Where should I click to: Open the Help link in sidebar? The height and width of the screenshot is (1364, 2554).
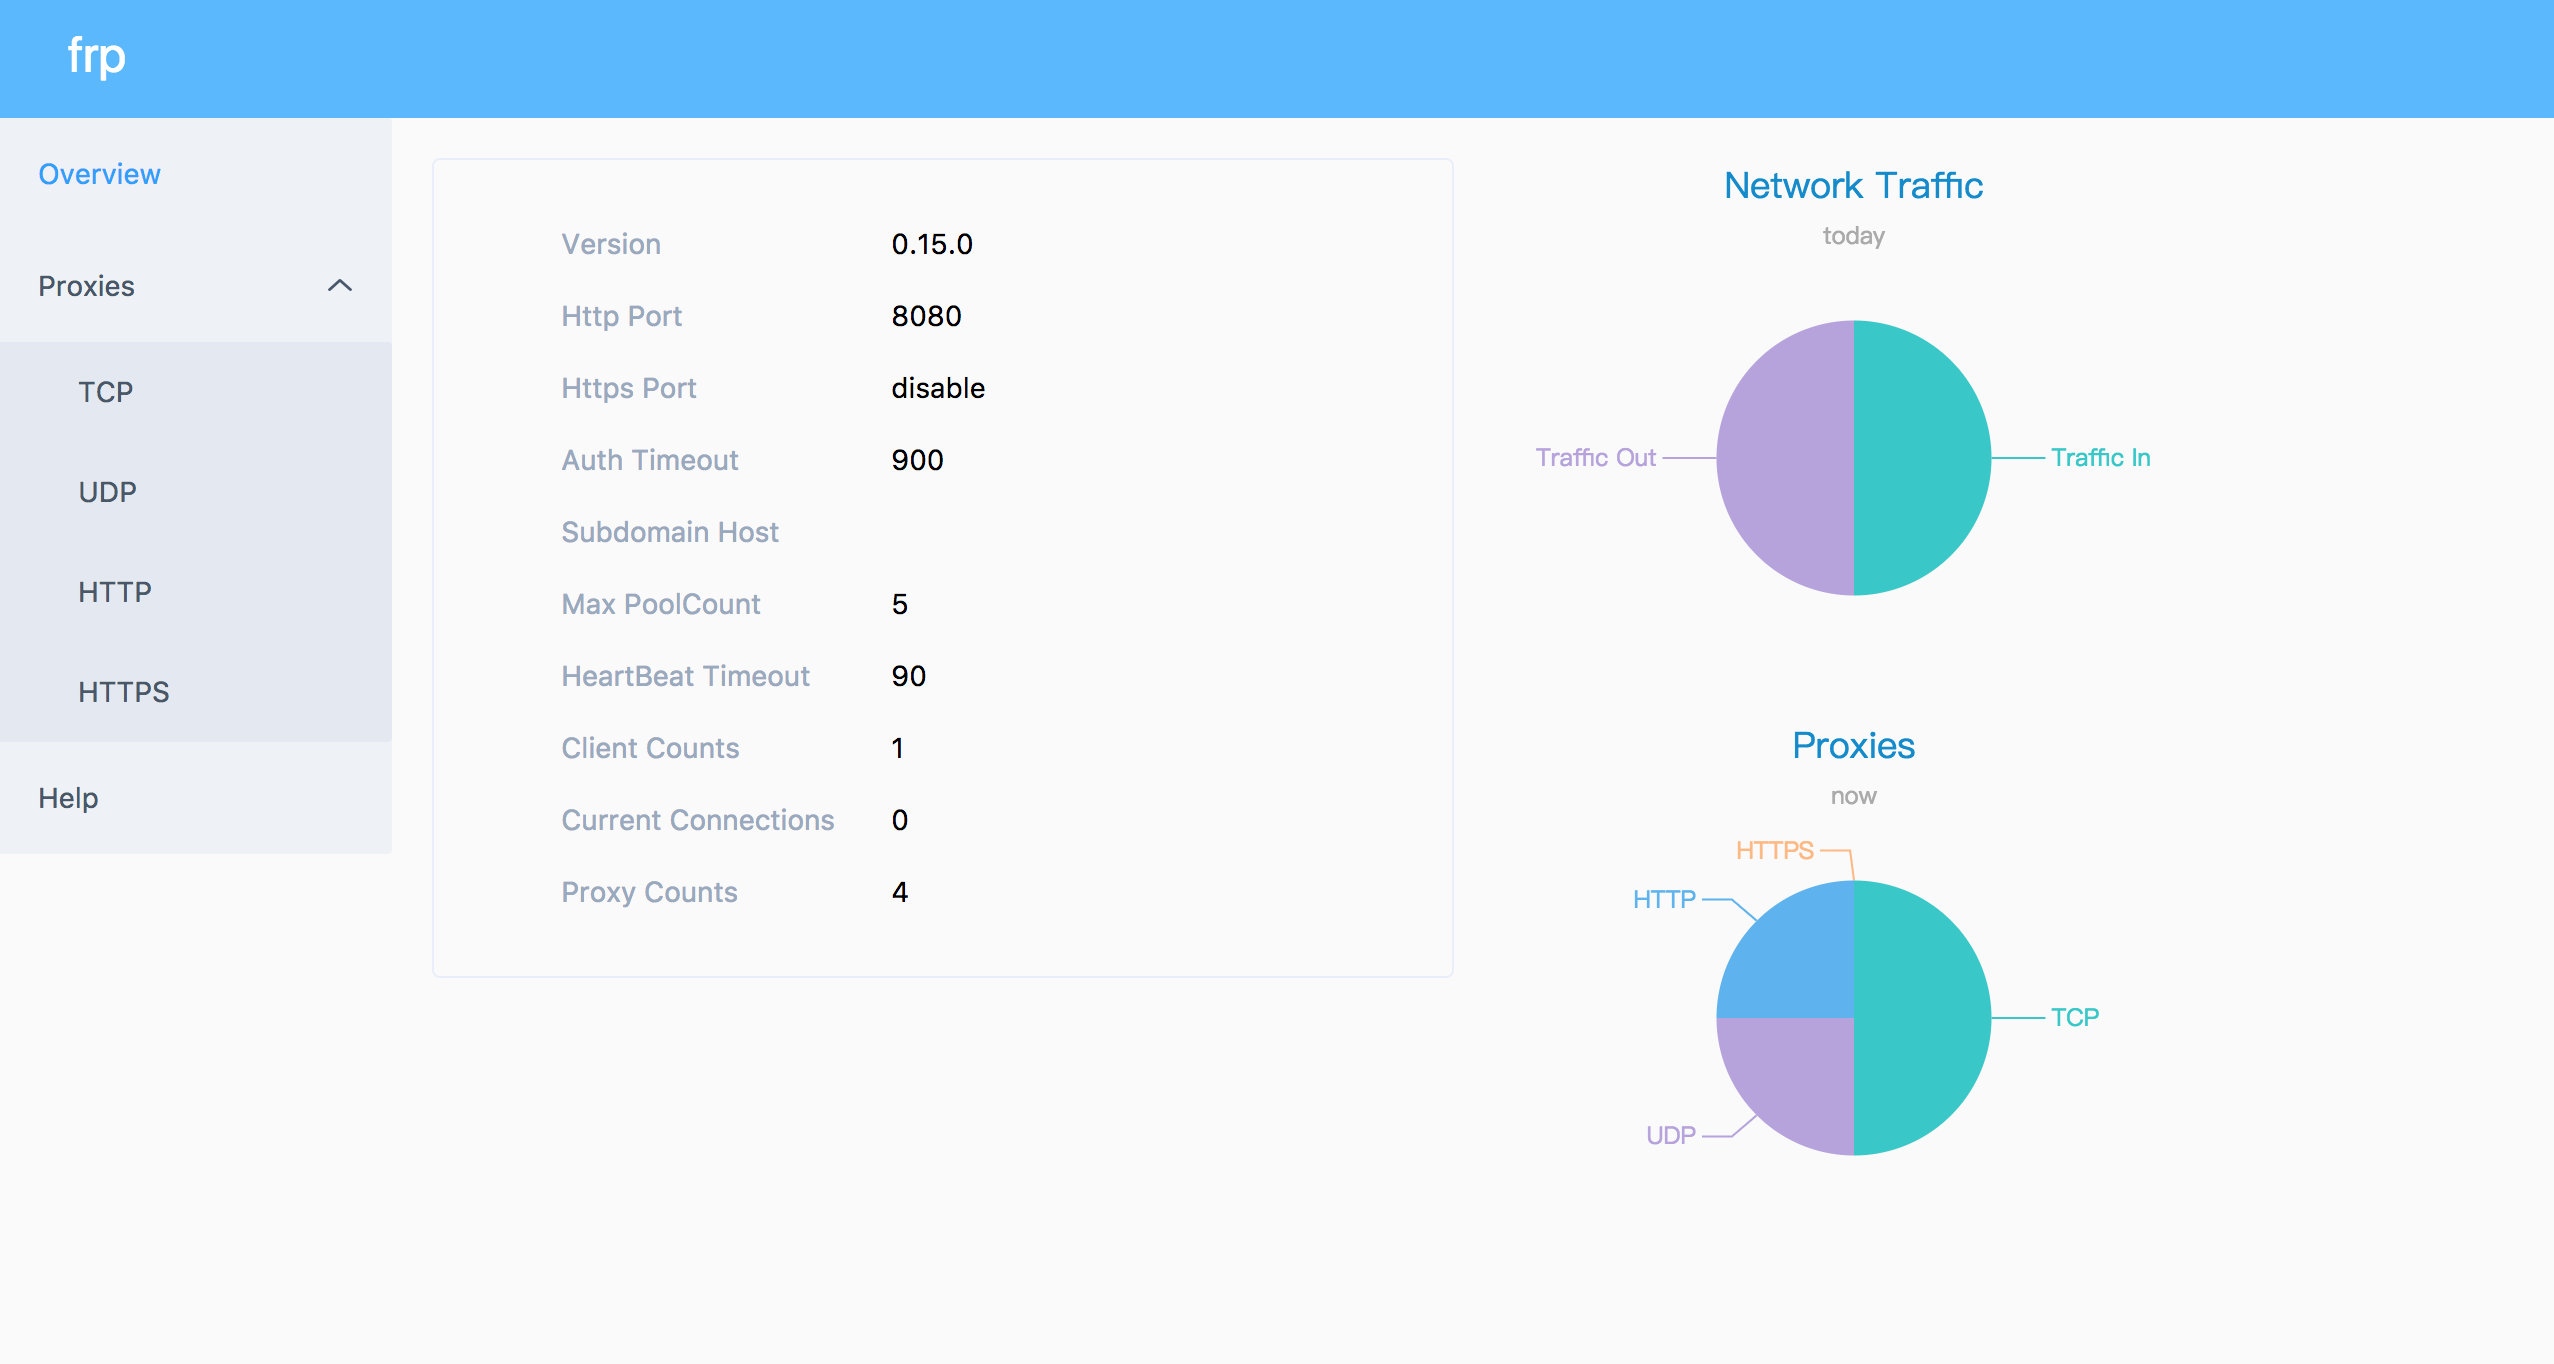click(x=68, y=798)
